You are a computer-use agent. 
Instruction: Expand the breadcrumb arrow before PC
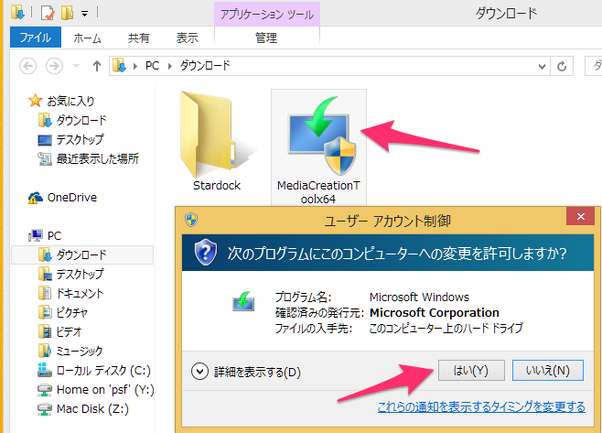[135, 66]
